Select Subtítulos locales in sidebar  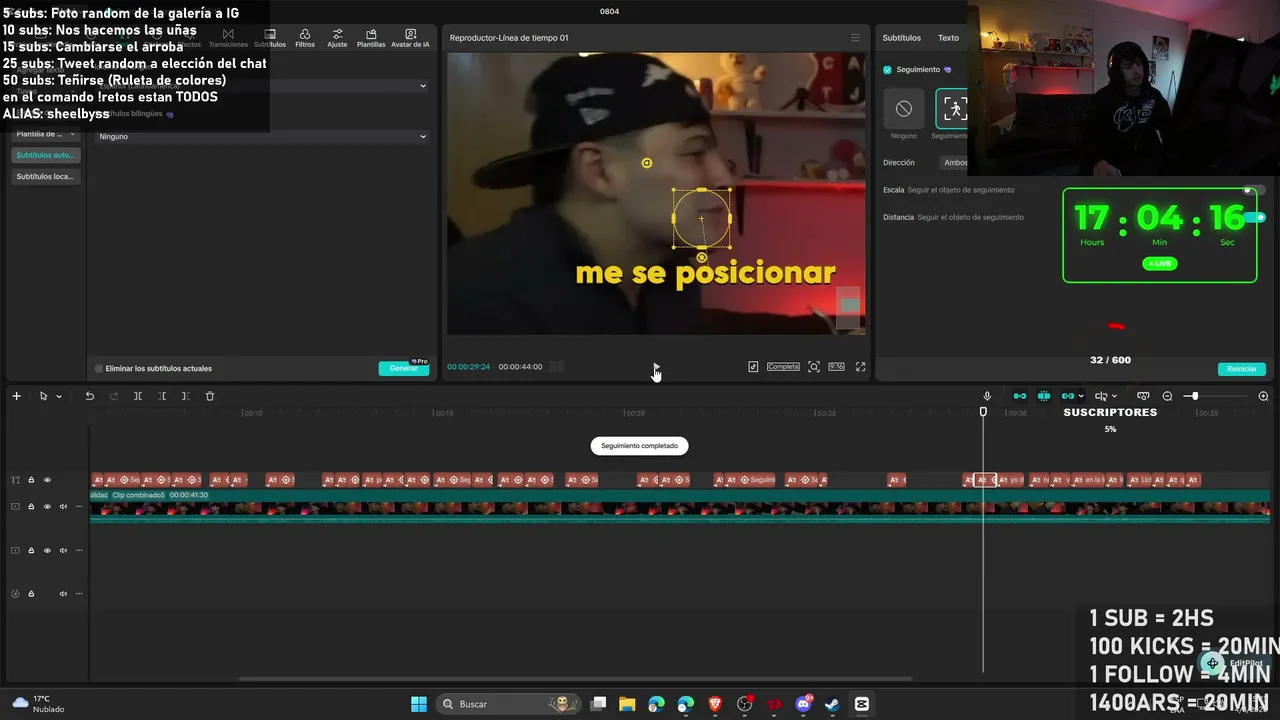pos(45,176)
